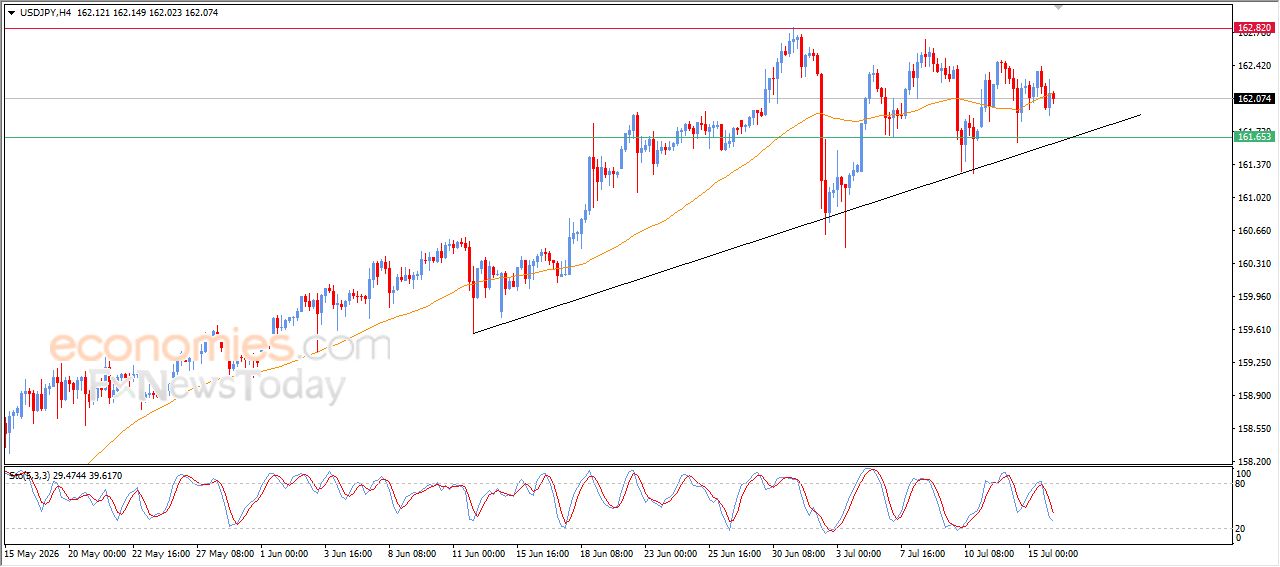This screenshot has width=1280, height=567.
Task: Select the black 162.074 current price label
Action: coord(1254,99)
